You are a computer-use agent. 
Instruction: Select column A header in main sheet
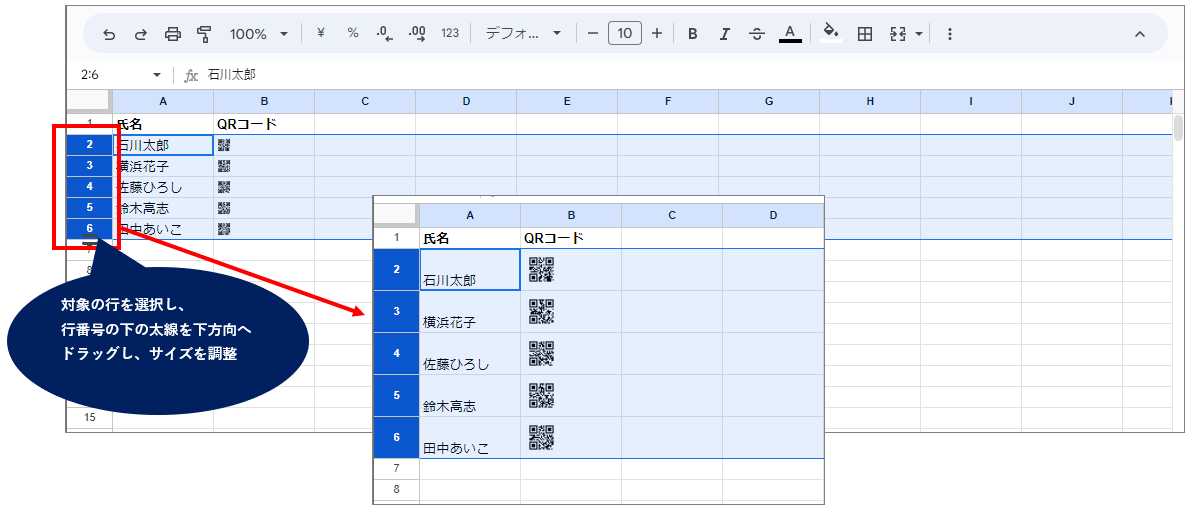point(163,101)
